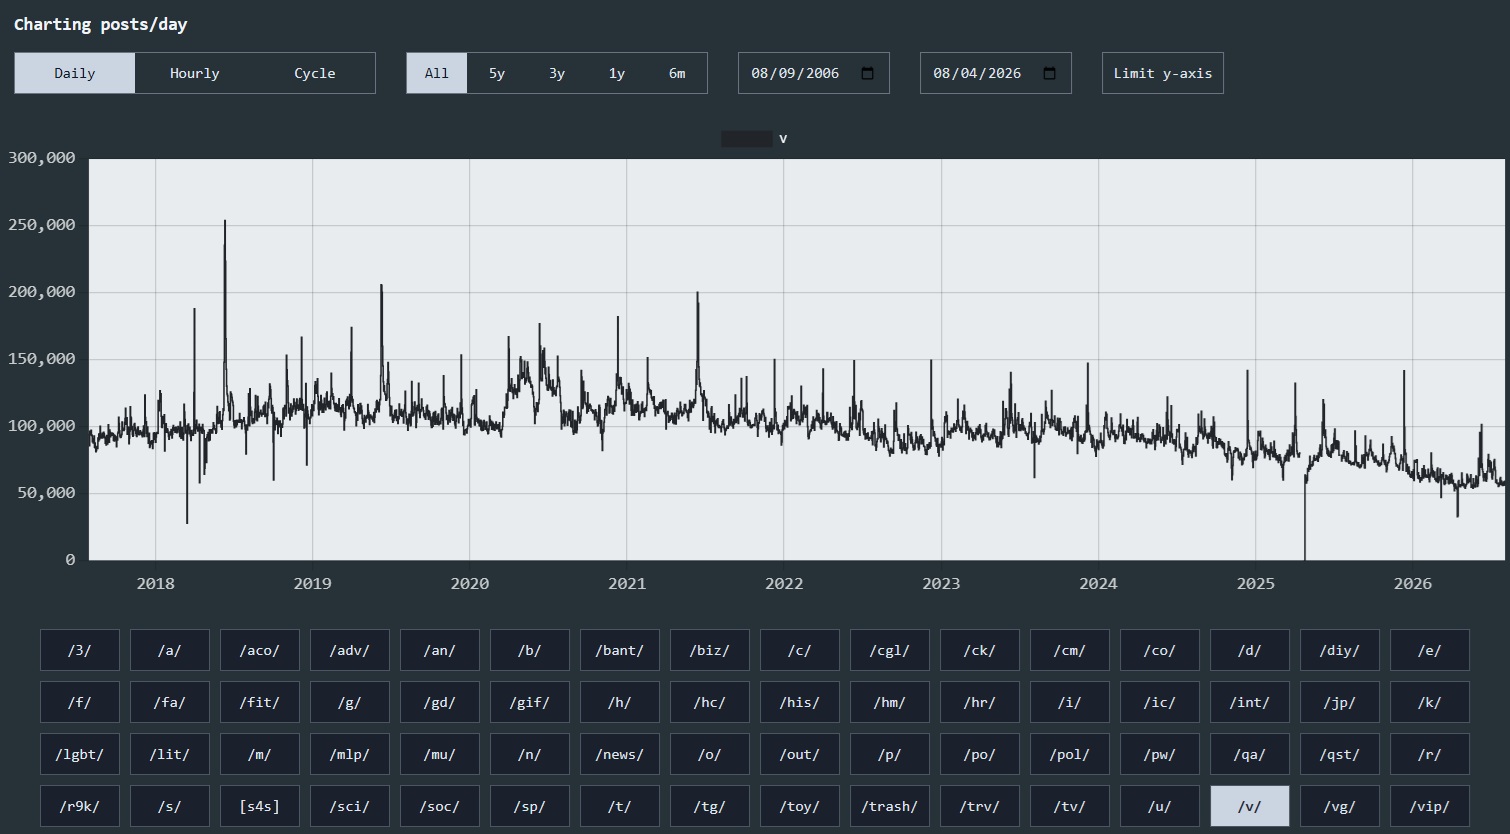Screen dimensions: 1510x834
Task: Select the Cycle view mode
Action: tap(315, 73)
